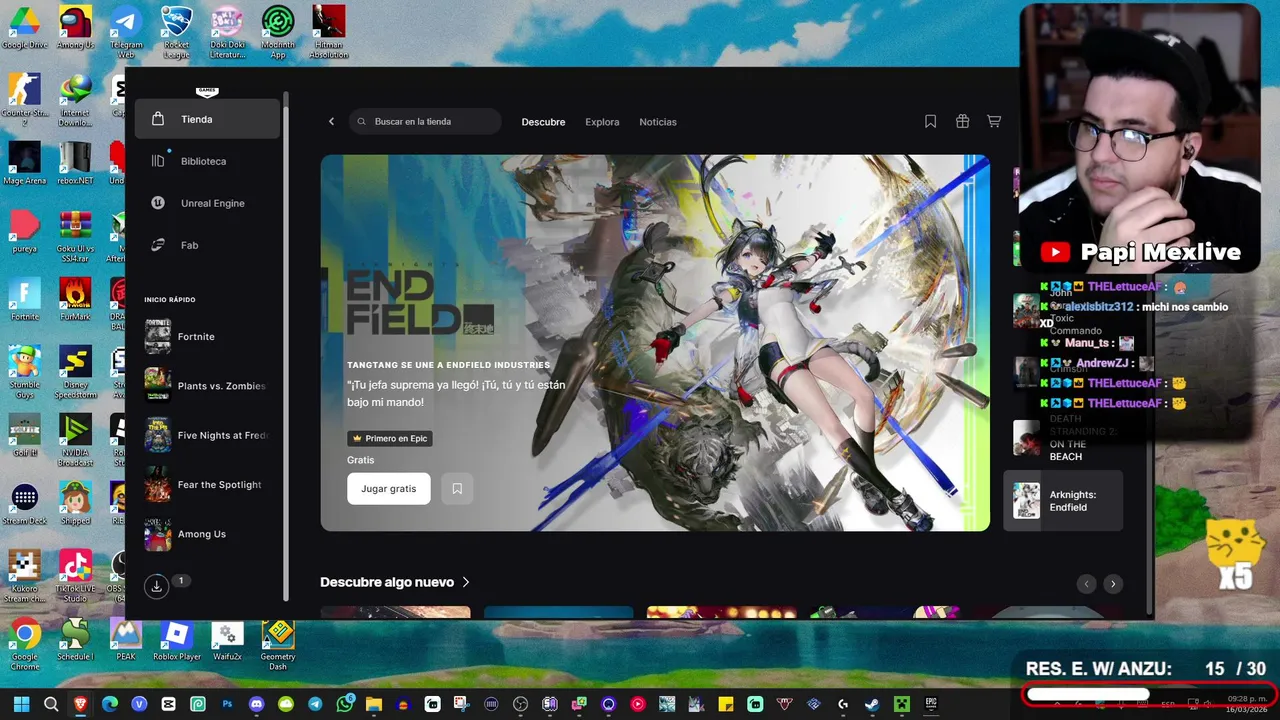Open Waifu2x desktop shortcut

[x=227, y=641]
